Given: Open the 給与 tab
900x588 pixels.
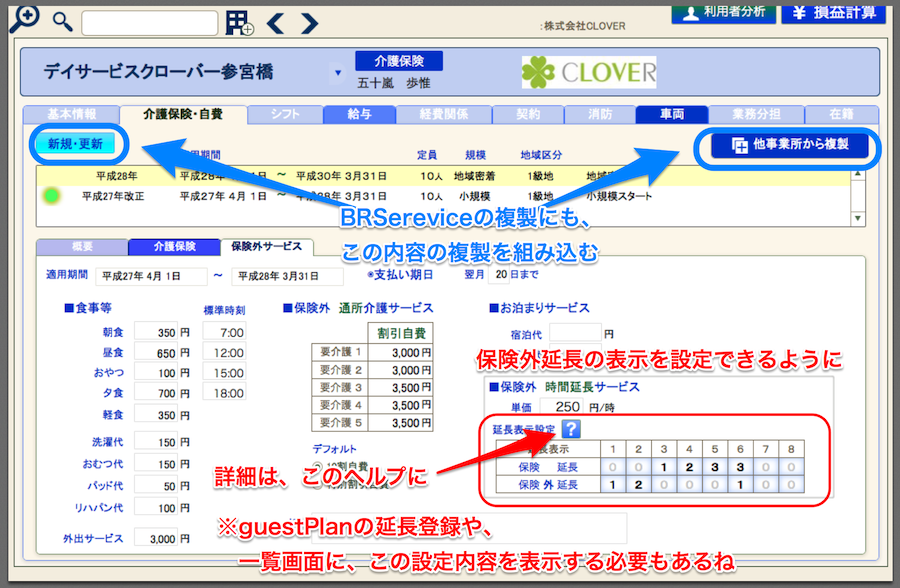Looking at the screenshot, I should [359, 114].
